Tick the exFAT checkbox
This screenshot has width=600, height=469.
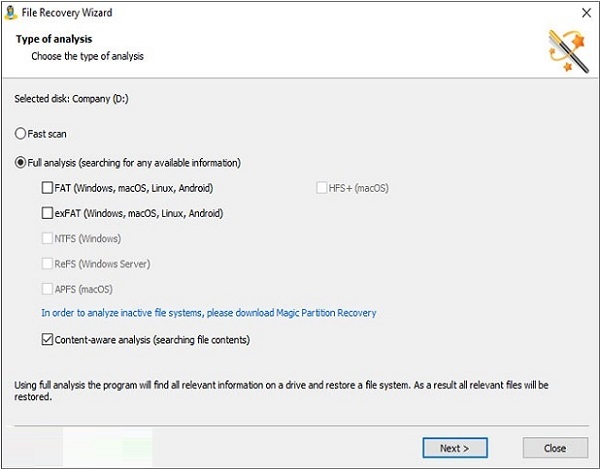tap(48, 213)
